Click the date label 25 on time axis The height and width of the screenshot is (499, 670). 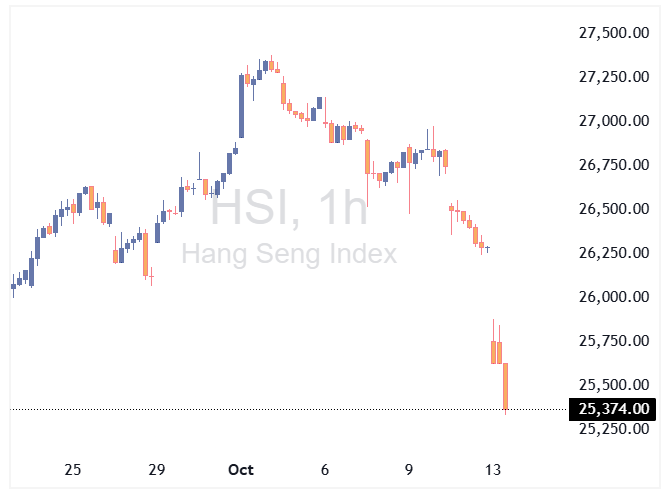(x=72, y=470)
